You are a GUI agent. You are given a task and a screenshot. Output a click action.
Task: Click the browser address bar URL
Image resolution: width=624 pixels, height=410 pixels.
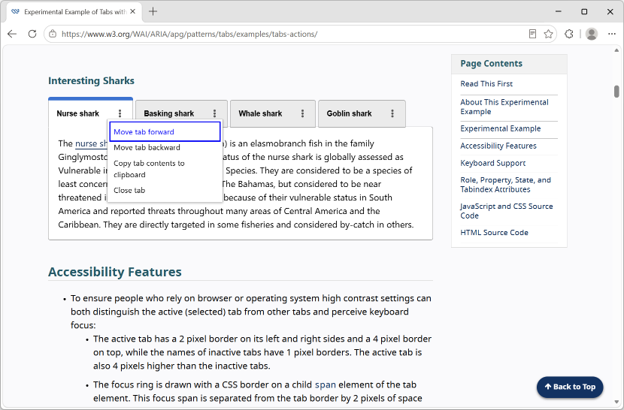pyautogui.click(x=189, y=34)
